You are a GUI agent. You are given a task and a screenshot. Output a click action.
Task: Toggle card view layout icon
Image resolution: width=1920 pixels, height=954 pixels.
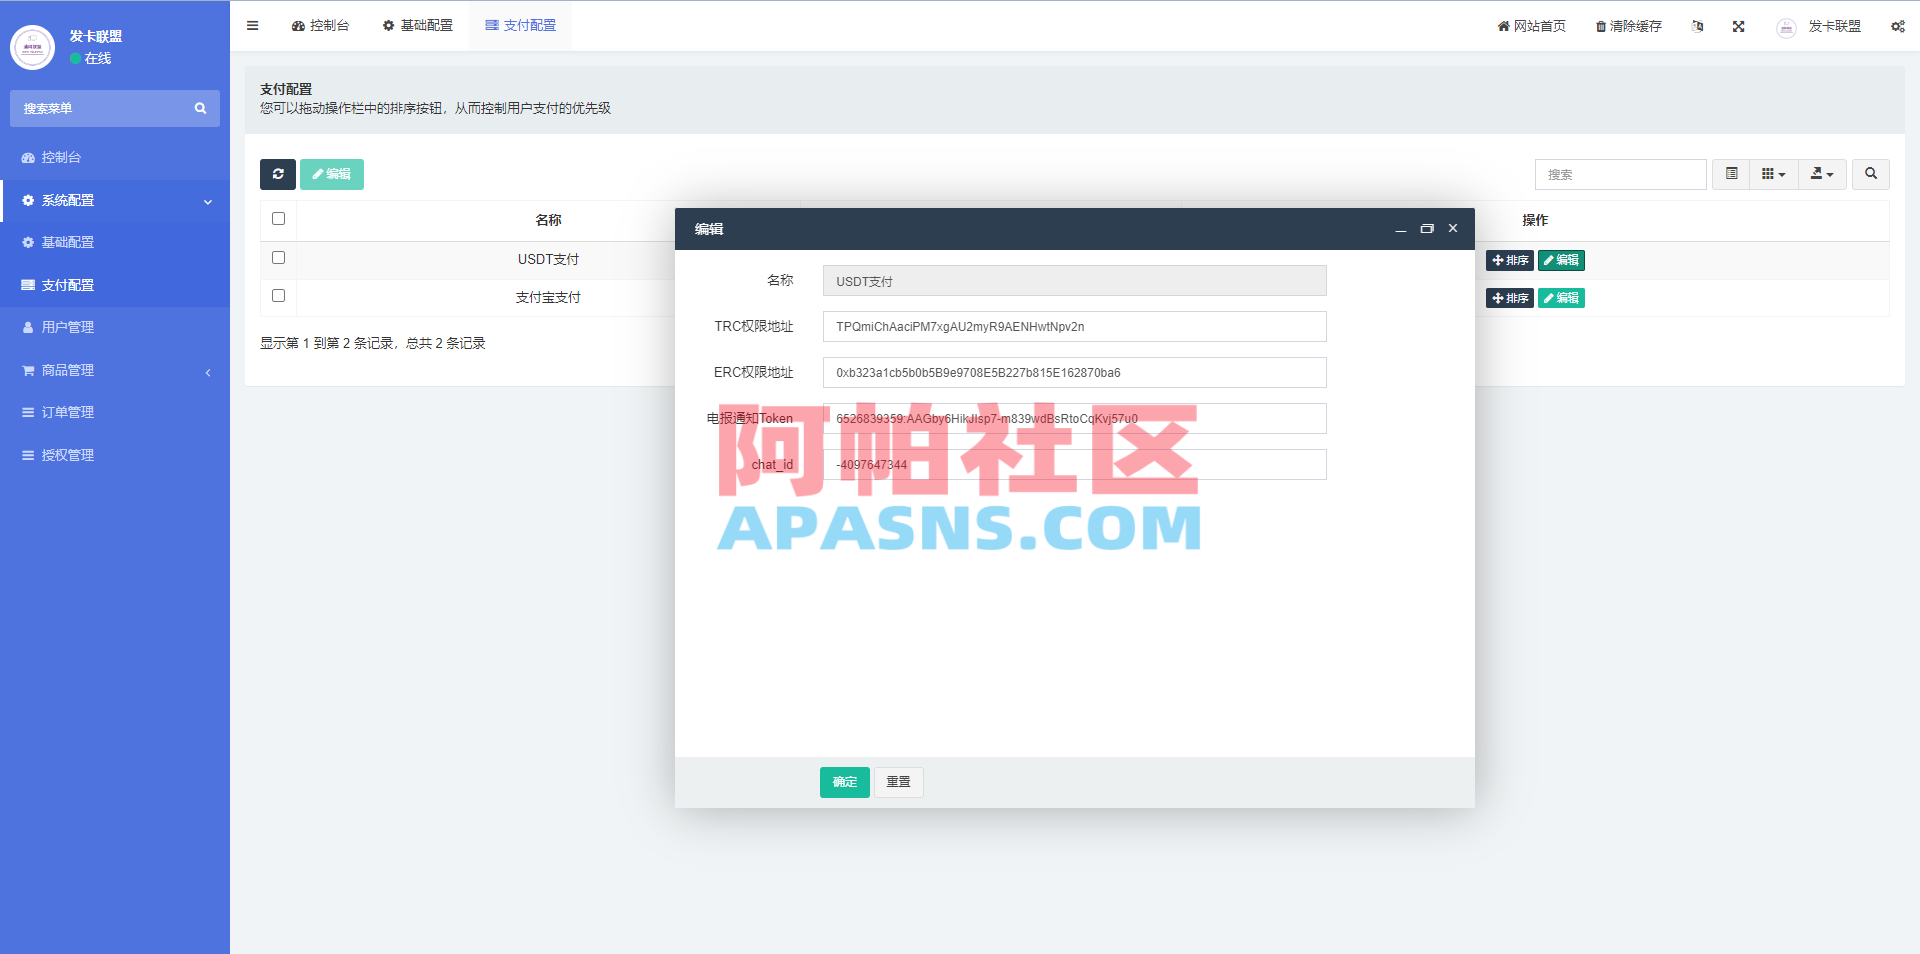coord(1730,174)
